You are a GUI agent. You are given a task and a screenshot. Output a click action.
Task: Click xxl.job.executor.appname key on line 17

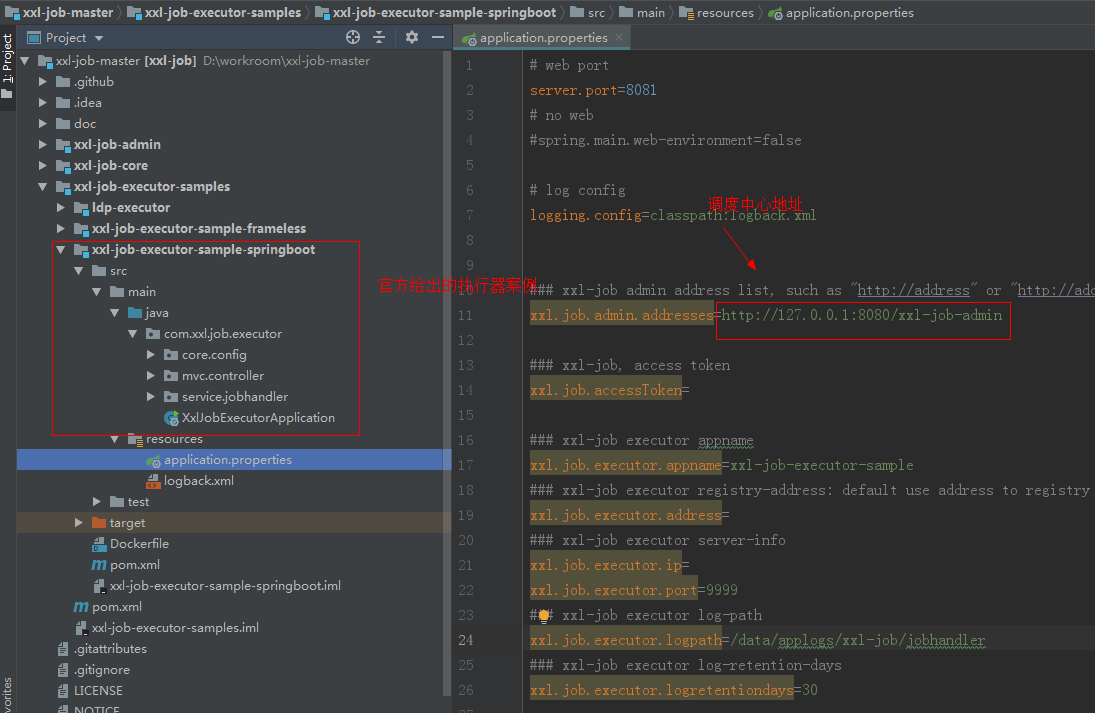click(x=626, y=465)
